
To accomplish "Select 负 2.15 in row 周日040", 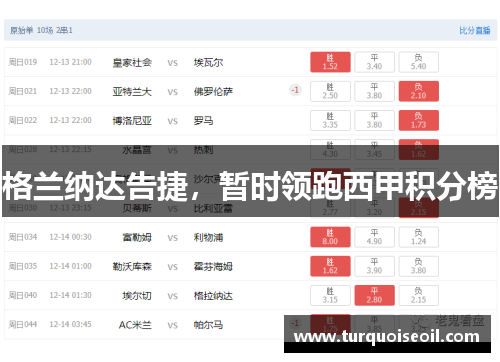I will click(419, 295).
